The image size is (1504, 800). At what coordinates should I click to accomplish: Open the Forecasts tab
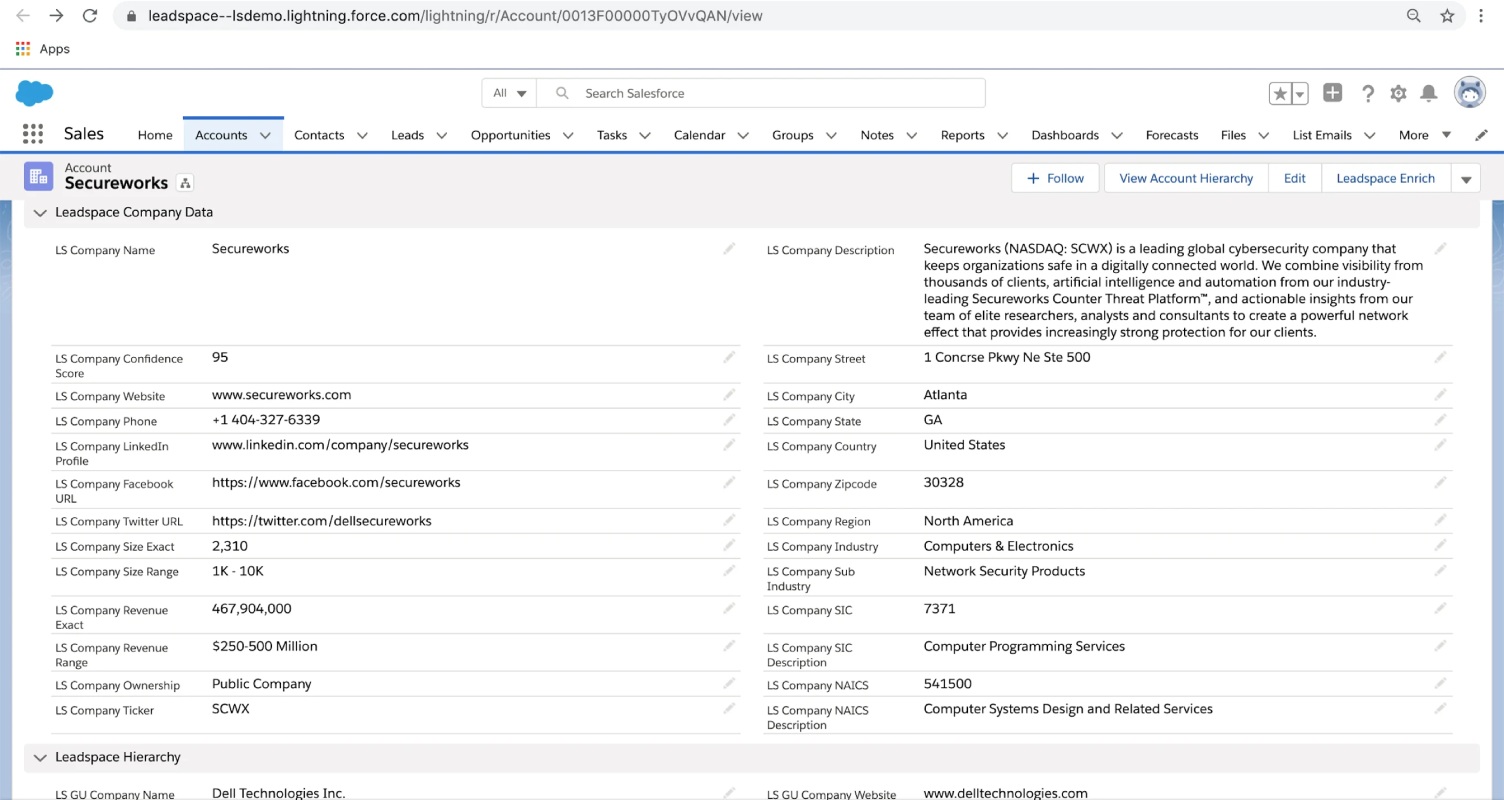click(1172, 135)
